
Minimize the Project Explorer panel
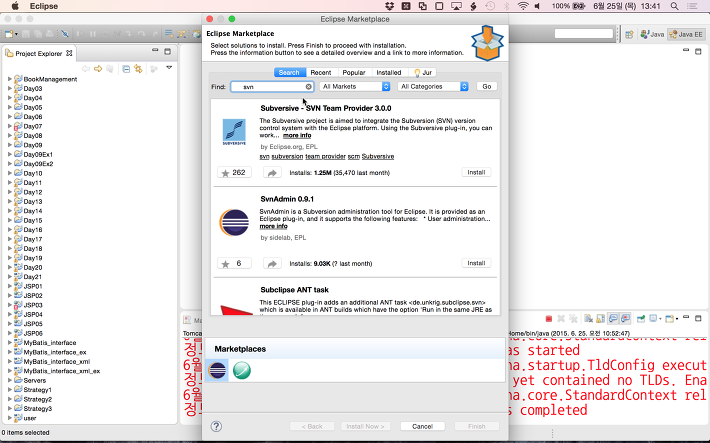pyautogui.click(x=155, y=51)
